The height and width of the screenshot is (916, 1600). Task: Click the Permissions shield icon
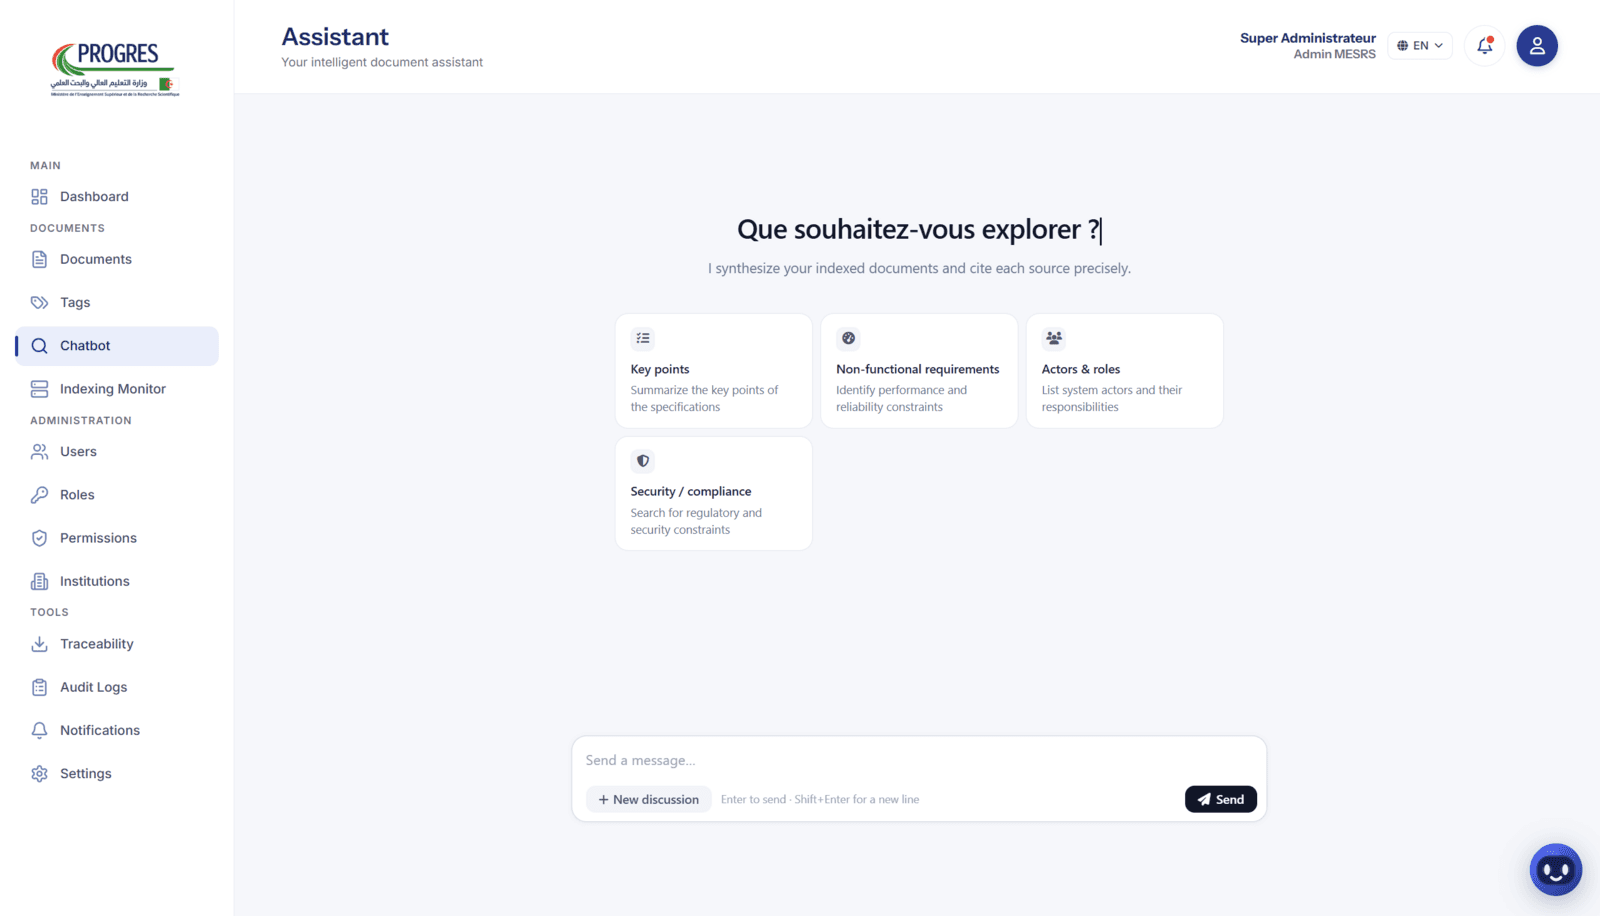point(39,538)
